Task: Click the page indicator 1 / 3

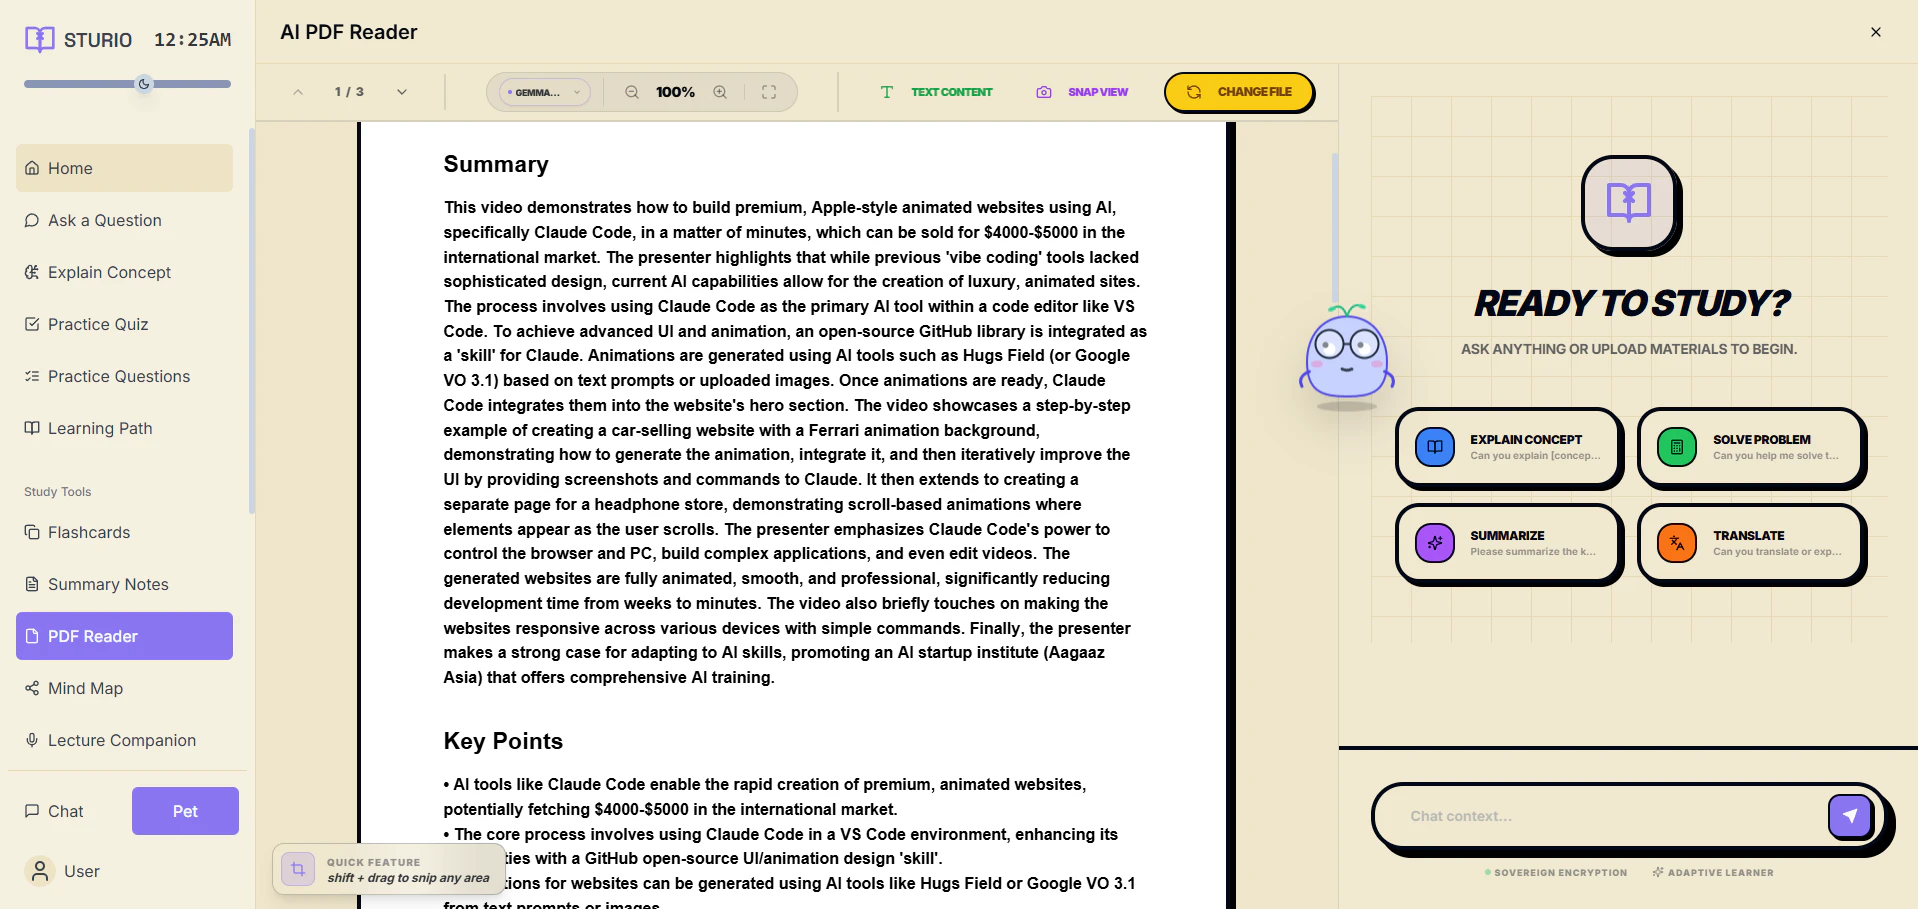Action: pos(349,92)
